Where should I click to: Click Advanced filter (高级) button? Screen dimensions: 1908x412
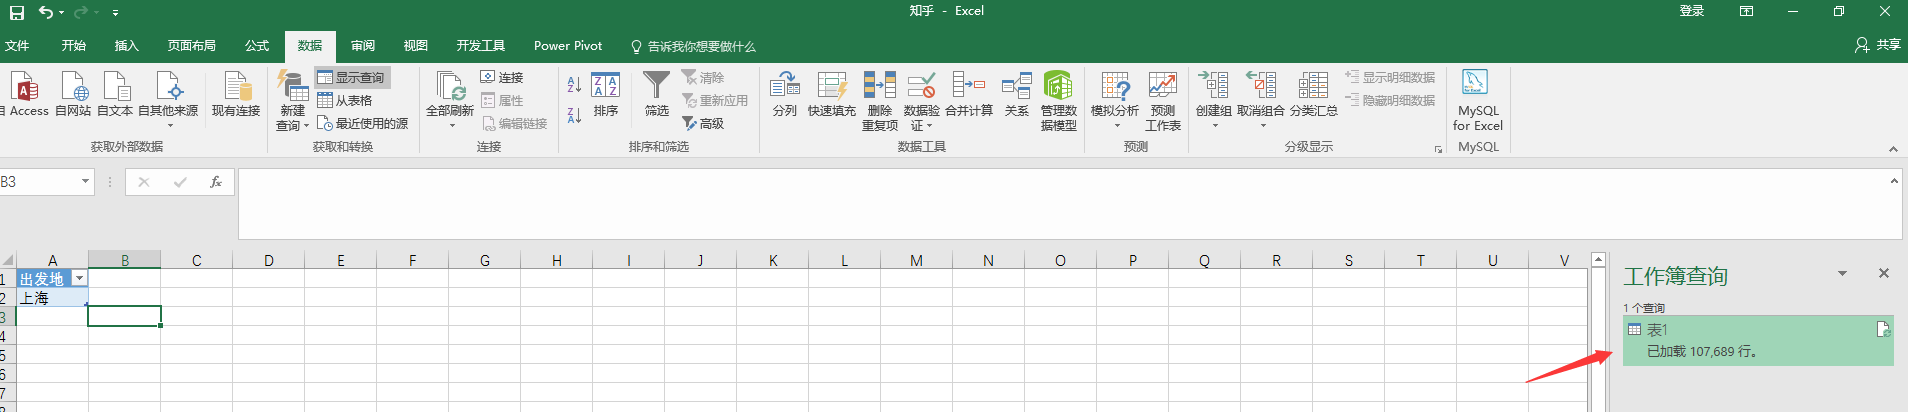703,123
